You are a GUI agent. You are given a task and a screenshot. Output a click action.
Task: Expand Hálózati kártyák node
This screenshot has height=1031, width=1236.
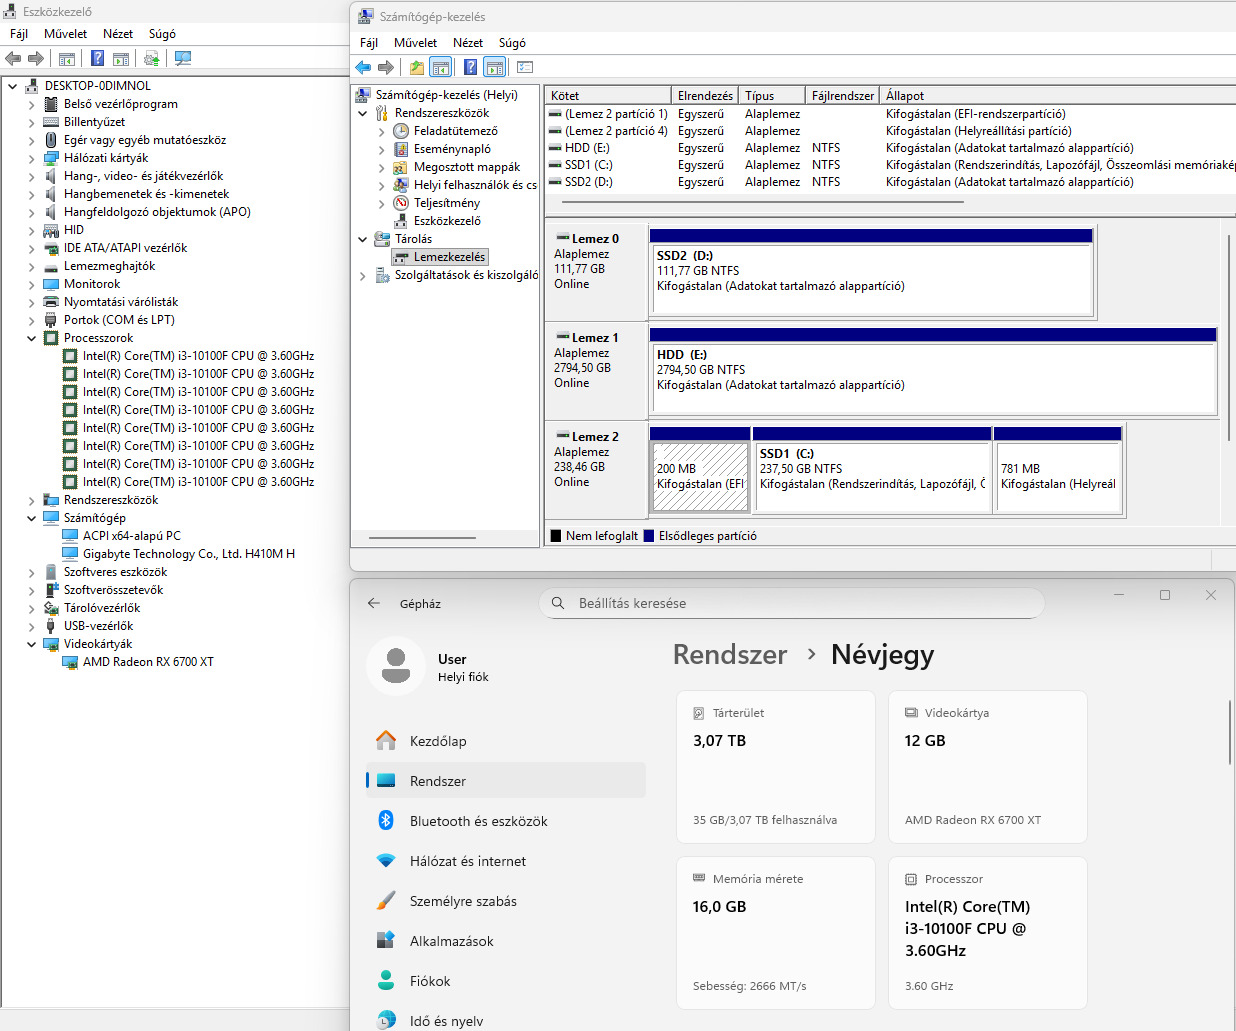tap(31, 158)
